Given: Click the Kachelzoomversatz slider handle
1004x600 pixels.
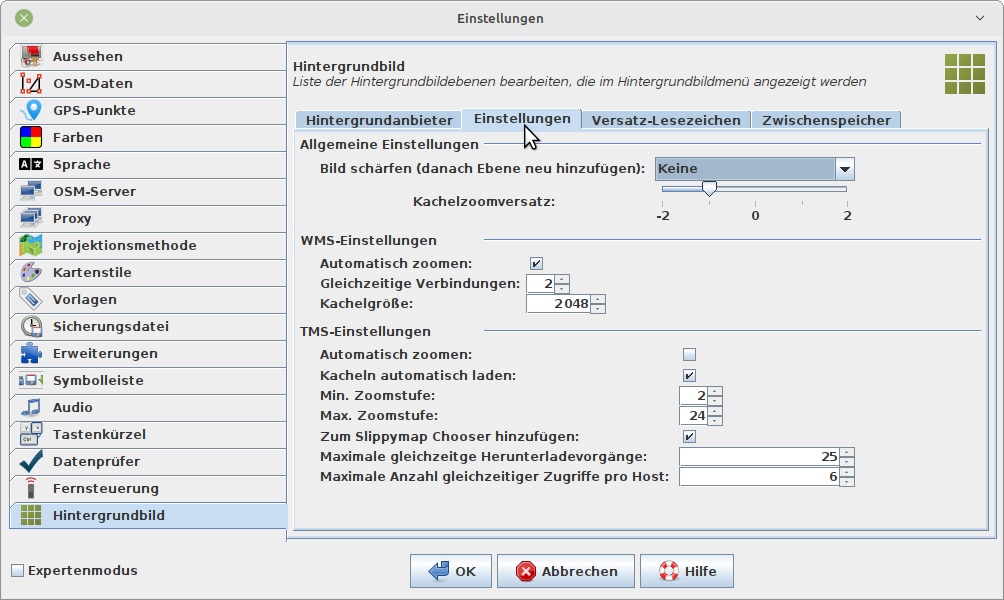Looking at the screenshot, I should point(709,188).
